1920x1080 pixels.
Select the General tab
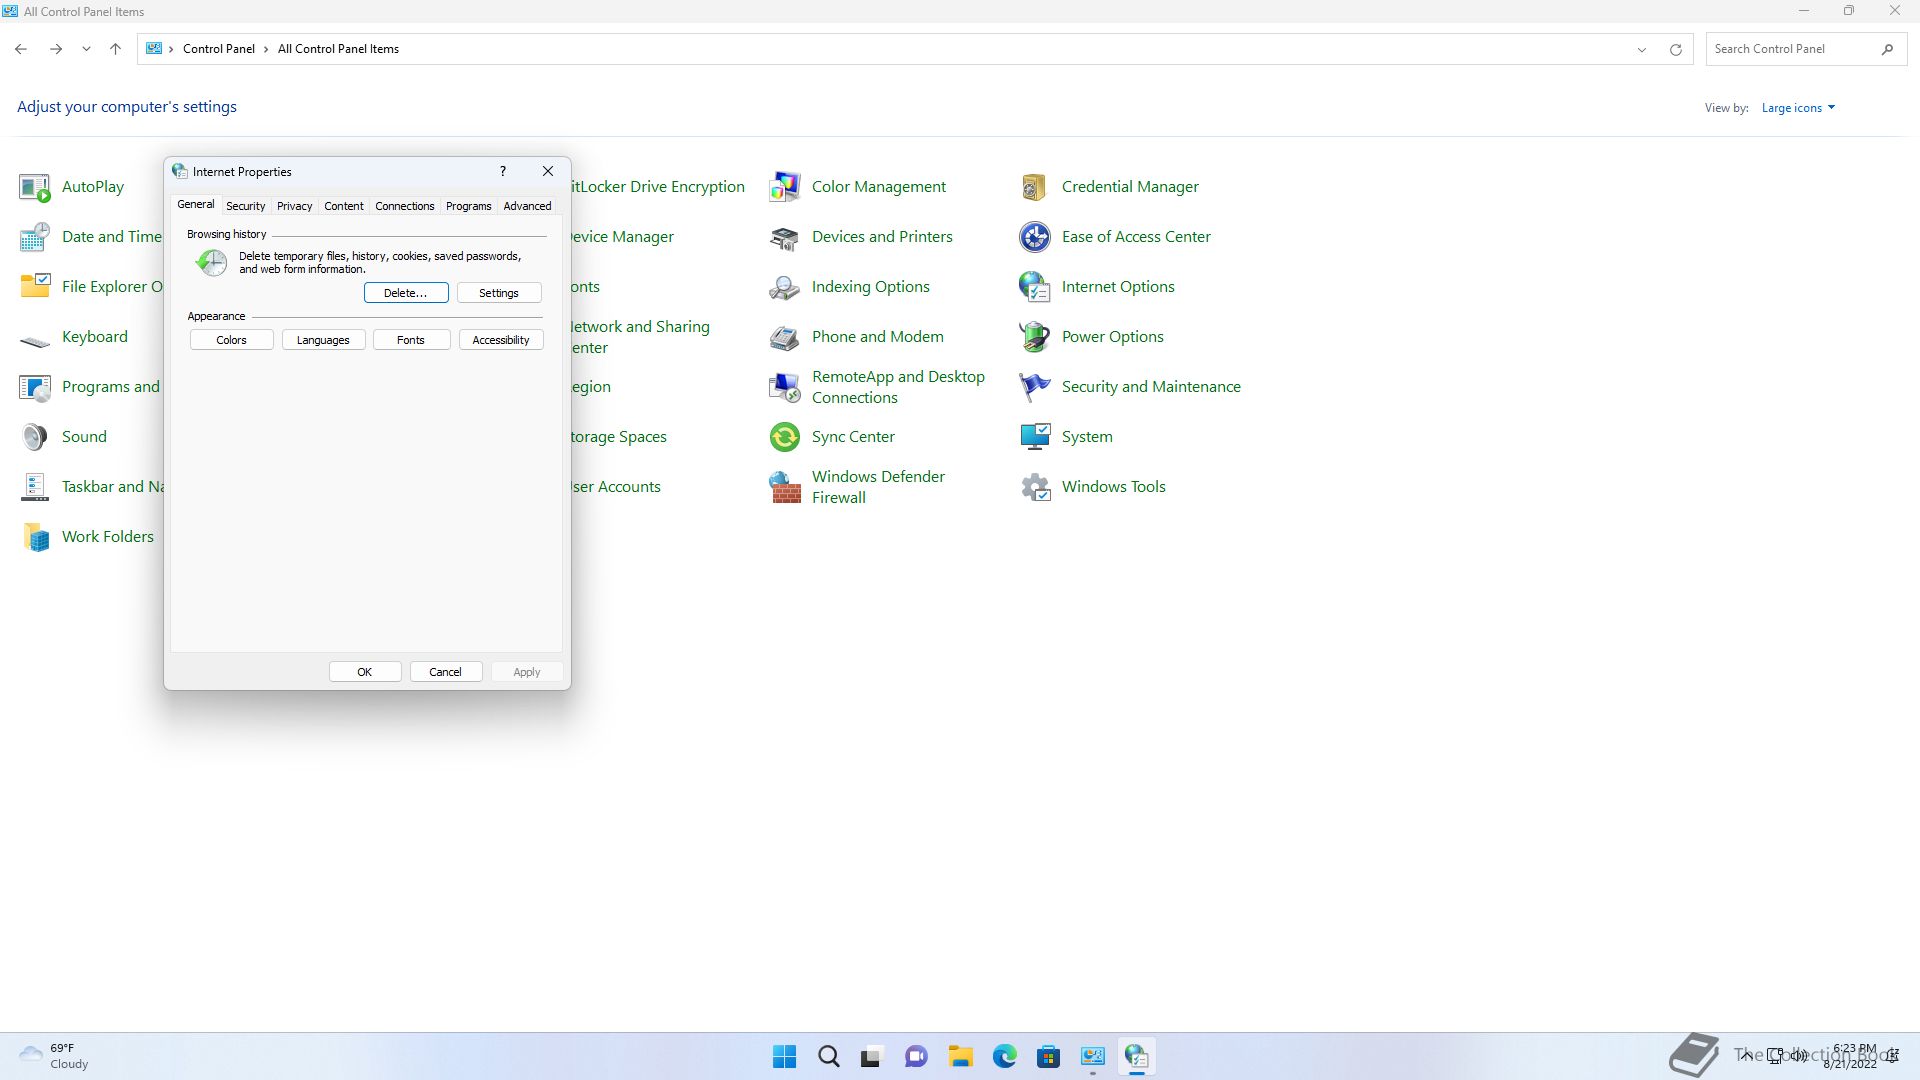click(x=195, y=204)
